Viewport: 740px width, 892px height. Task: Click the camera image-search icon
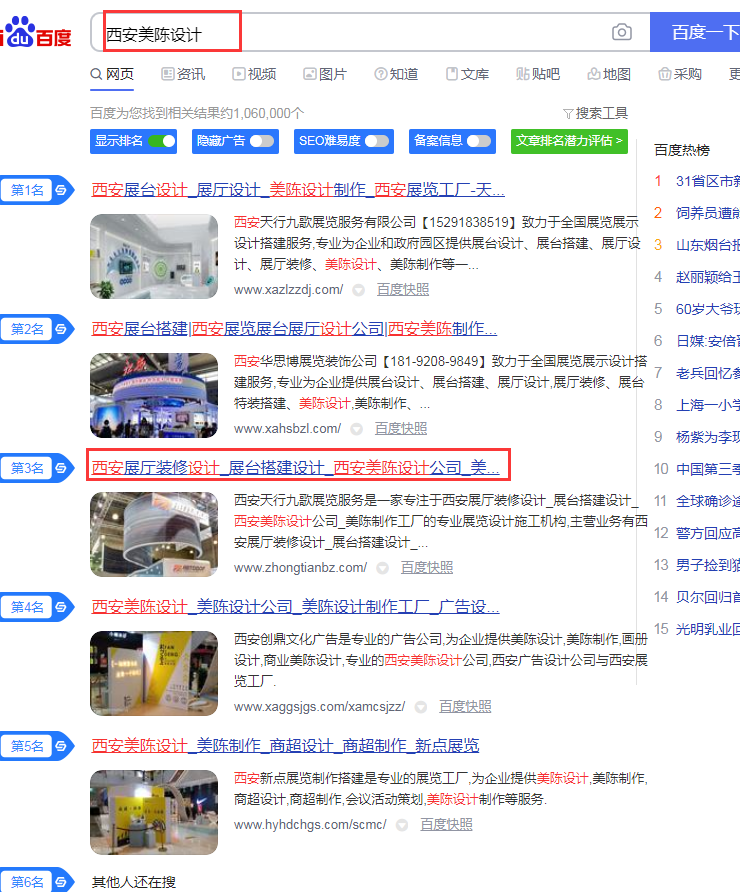point(622,33)
